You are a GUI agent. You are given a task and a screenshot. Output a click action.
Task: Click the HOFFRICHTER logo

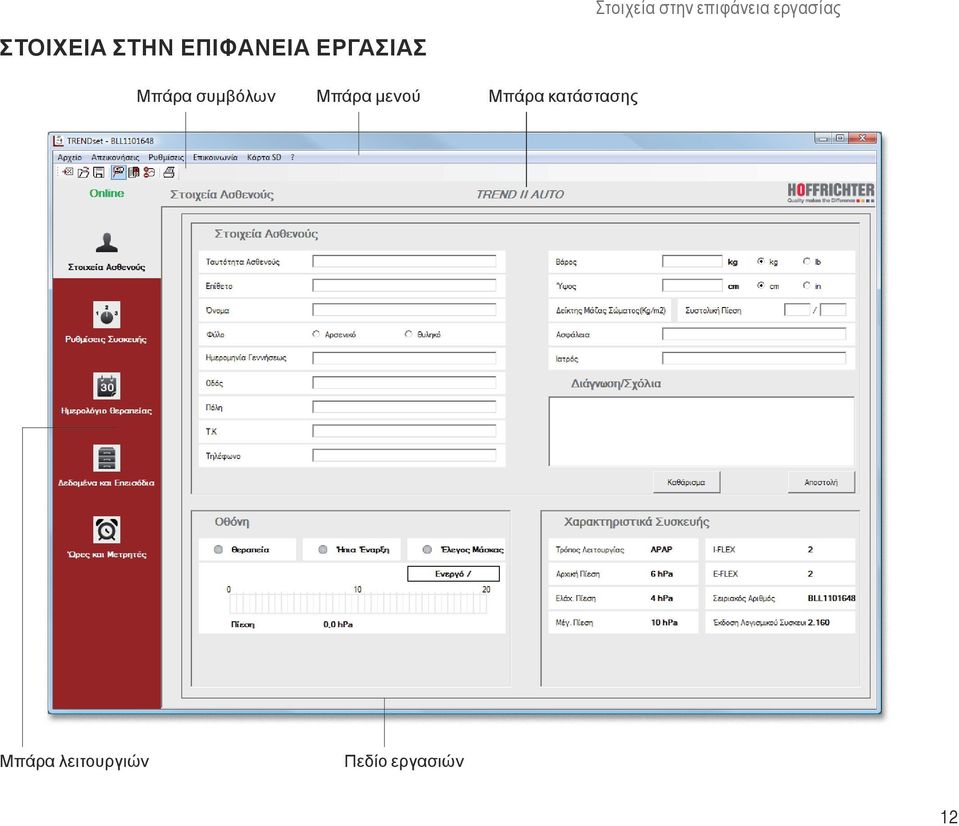pos(831,193)
